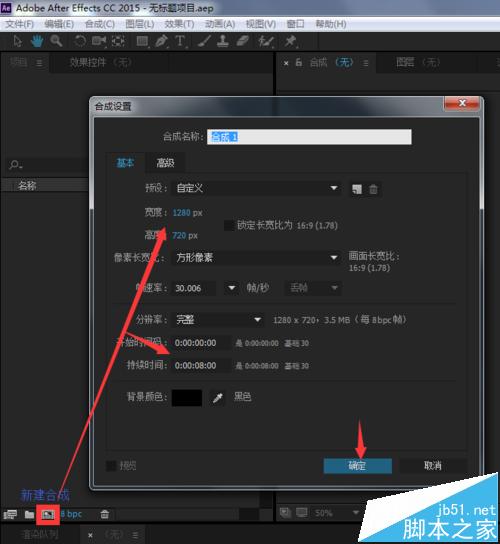Click the new composition icon
Screen dimensions: 500x544
pos(48,514)
